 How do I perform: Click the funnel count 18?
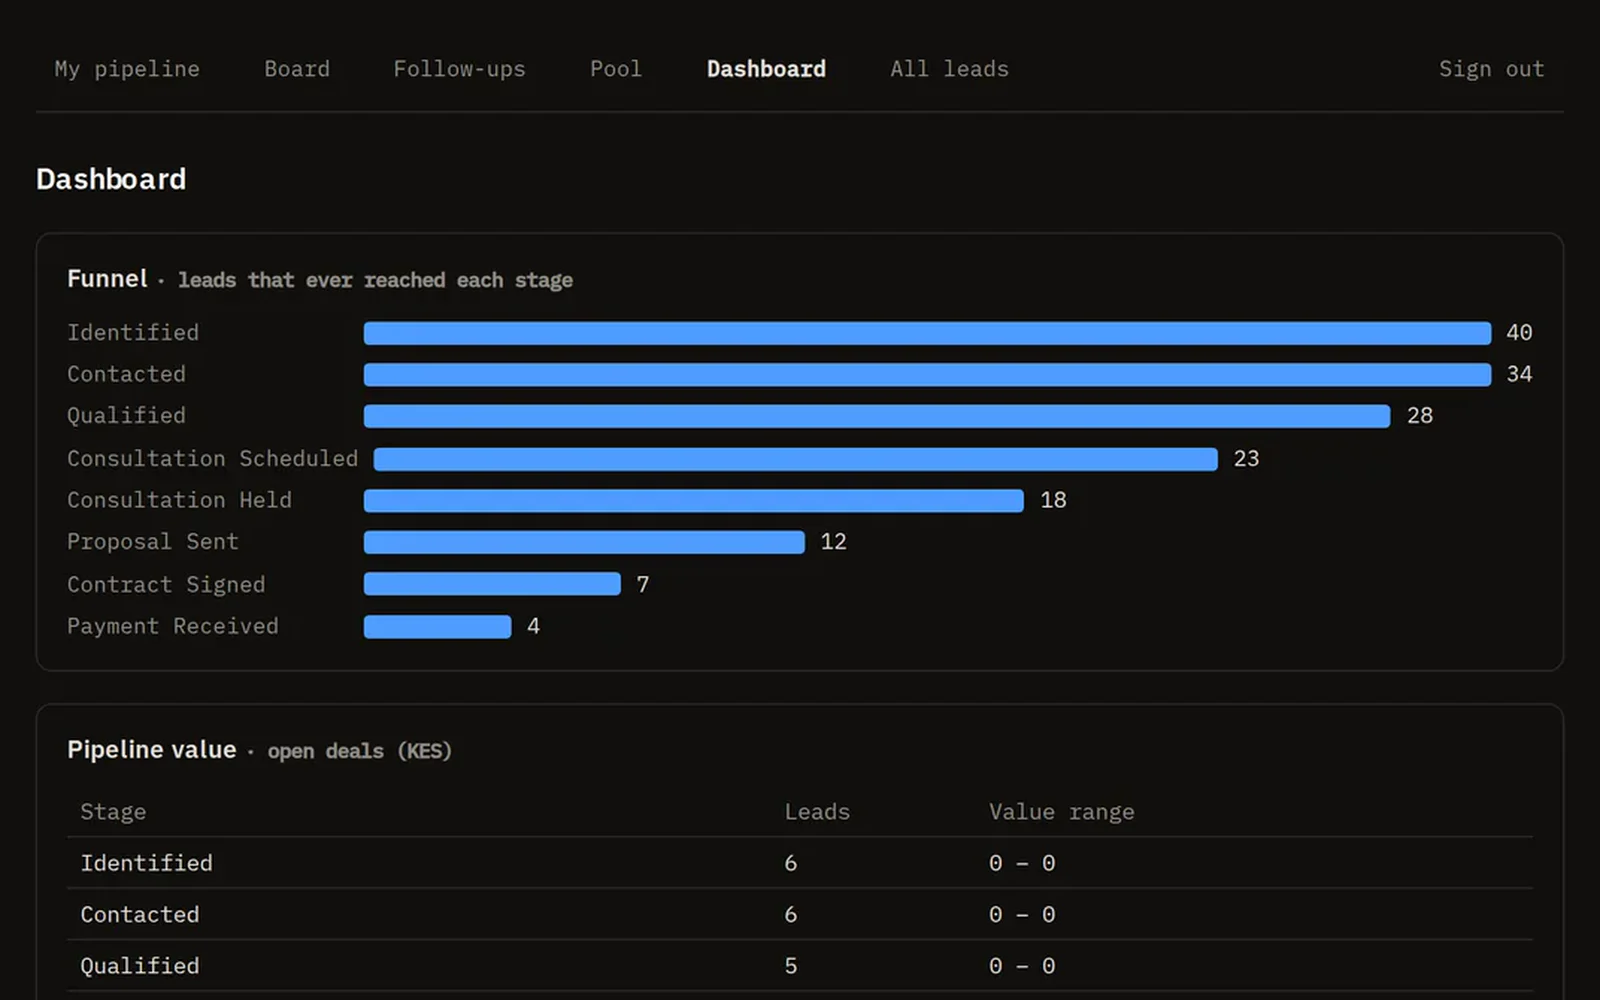(1053, 500)
